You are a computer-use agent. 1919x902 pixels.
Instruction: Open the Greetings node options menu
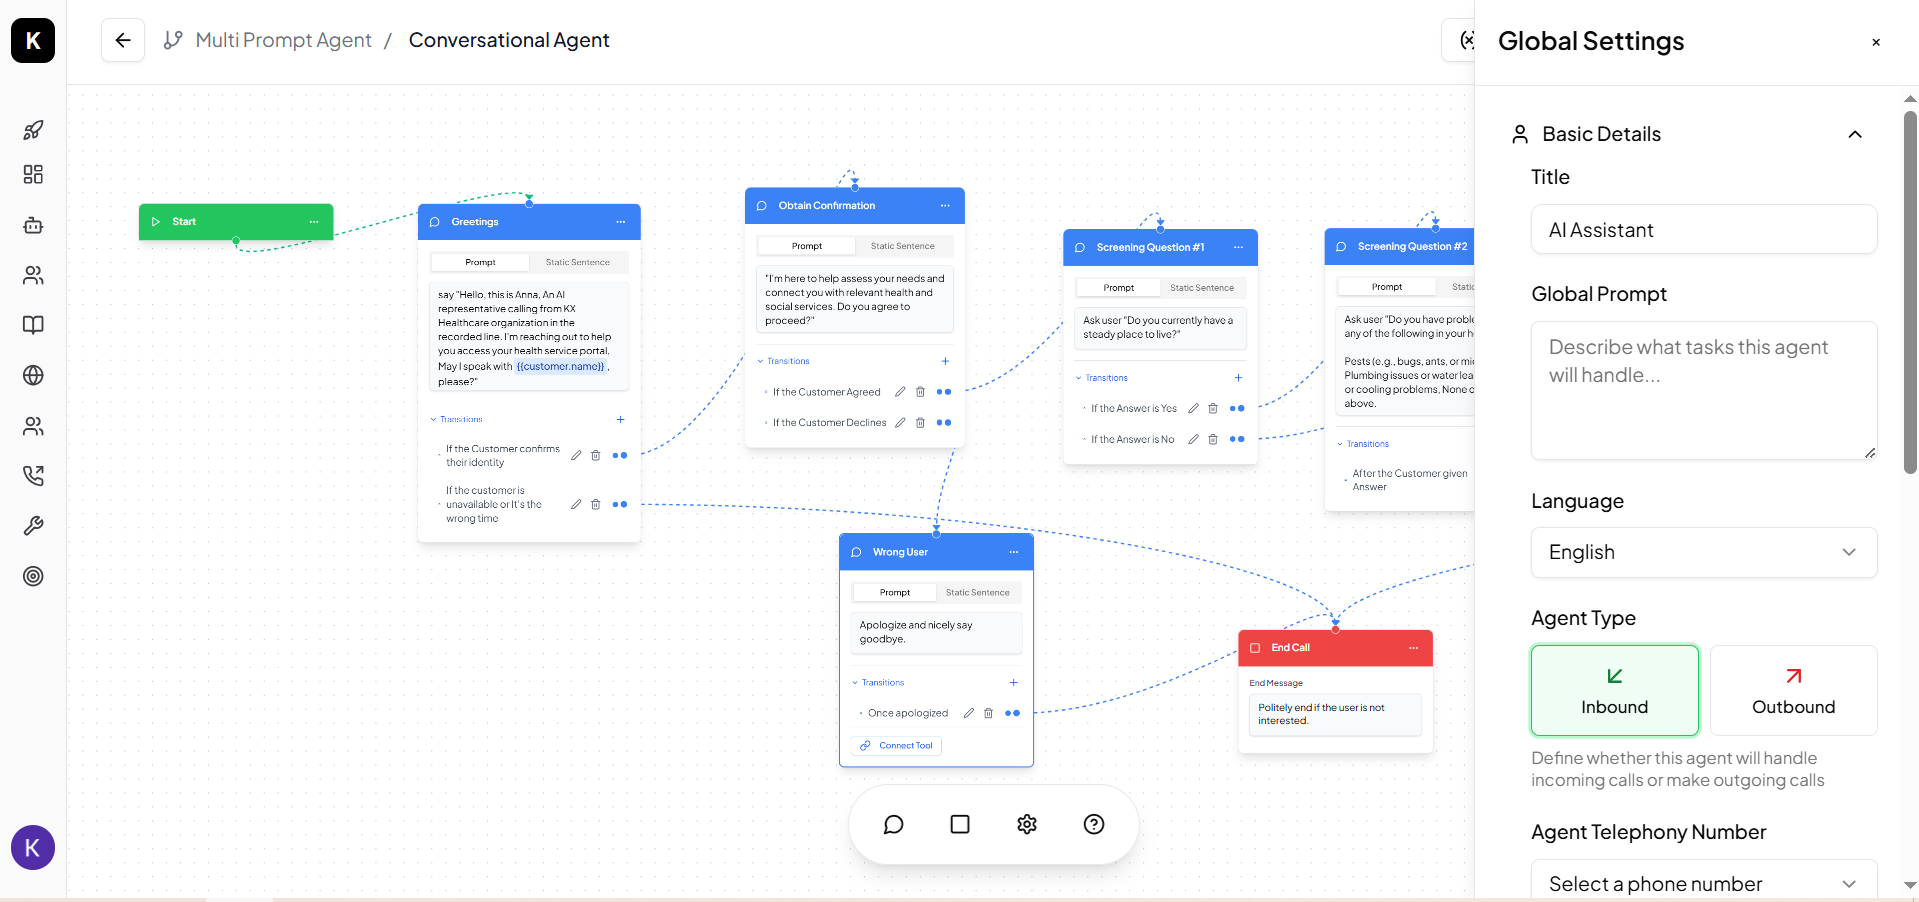(x=621, y=221)
